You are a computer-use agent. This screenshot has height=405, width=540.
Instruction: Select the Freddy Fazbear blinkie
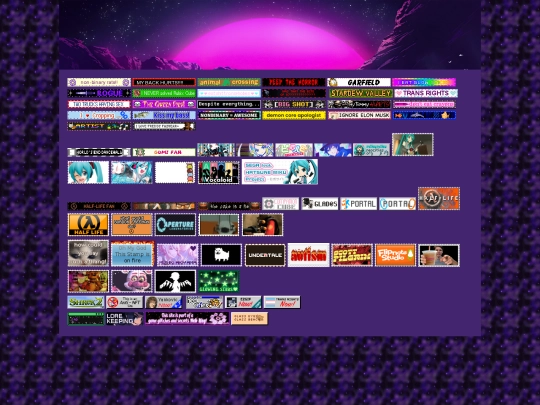click(x=164, y=126)
